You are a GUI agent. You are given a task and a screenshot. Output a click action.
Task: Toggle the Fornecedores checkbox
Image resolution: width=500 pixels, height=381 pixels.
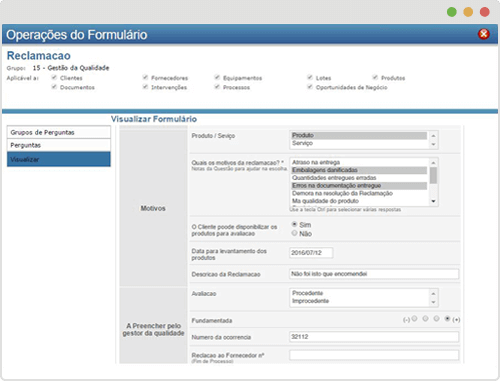pyautogui.click(x=145, y=77)
